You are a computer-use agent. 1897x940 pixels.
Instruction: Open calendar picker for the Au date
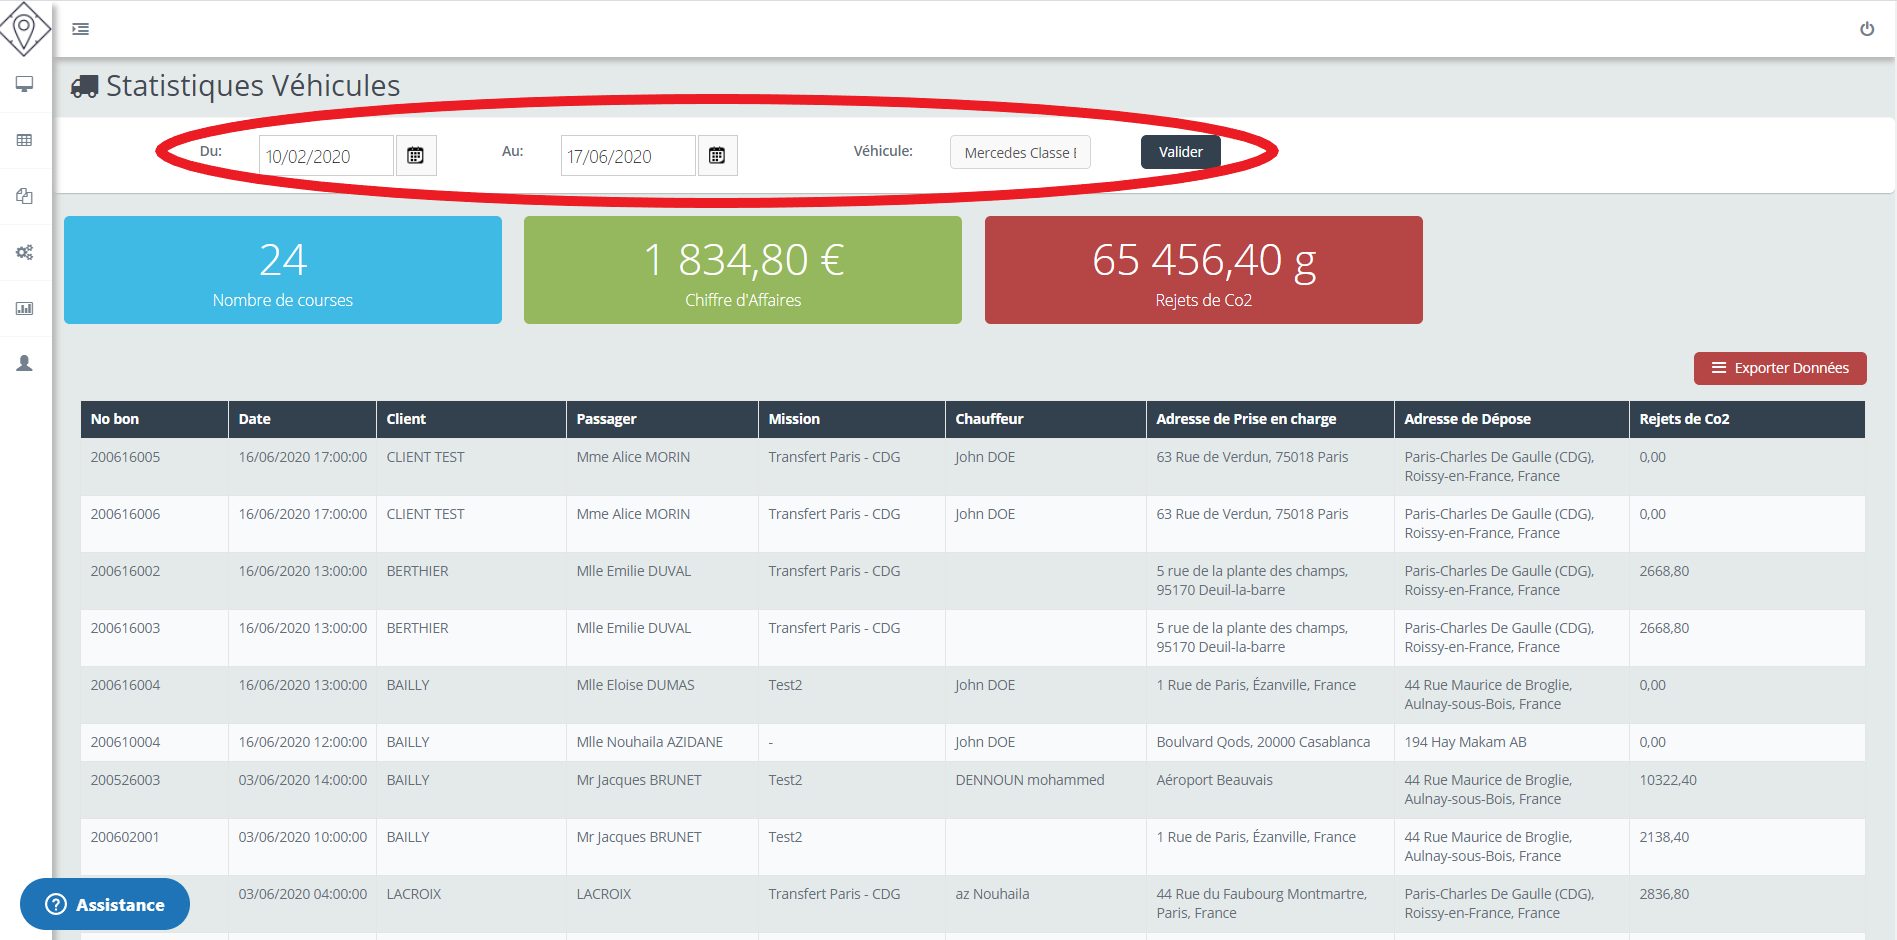coord(717,156)
